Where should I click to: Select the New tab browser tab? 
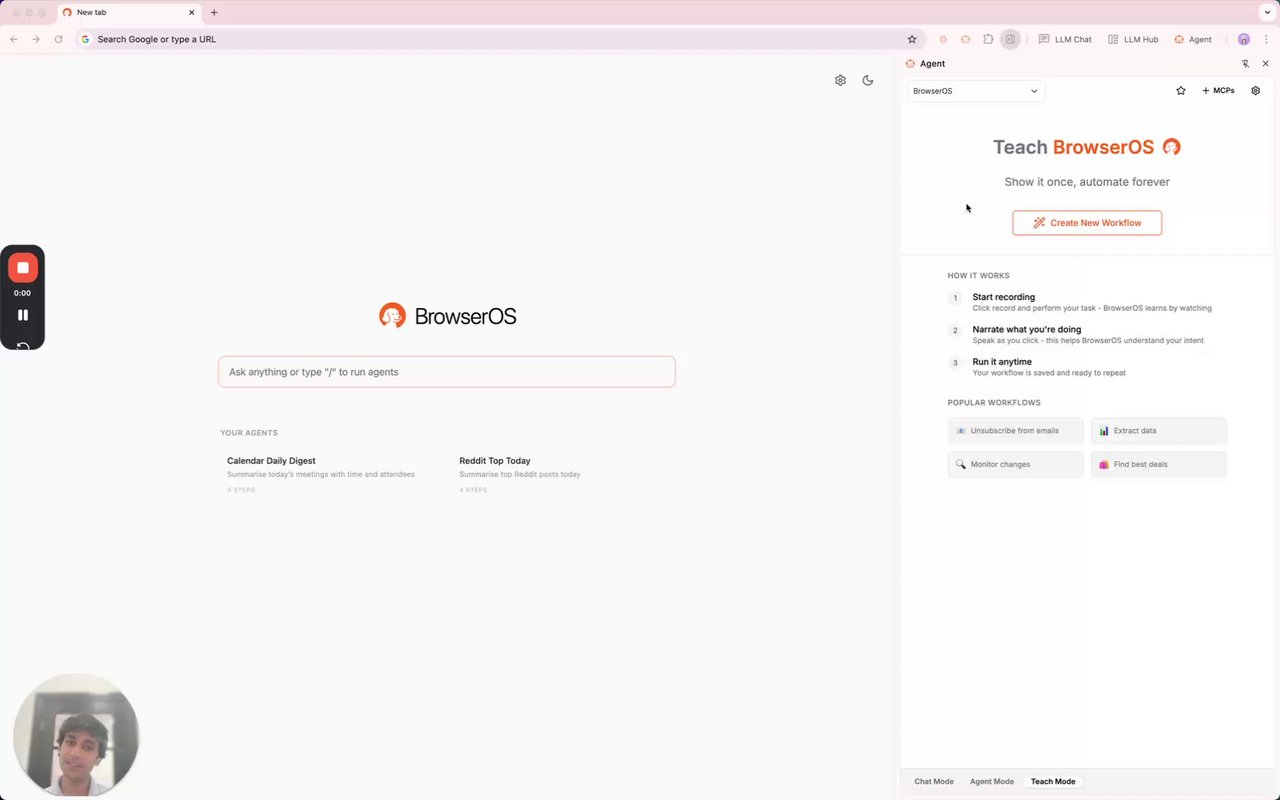pos(129,12)
